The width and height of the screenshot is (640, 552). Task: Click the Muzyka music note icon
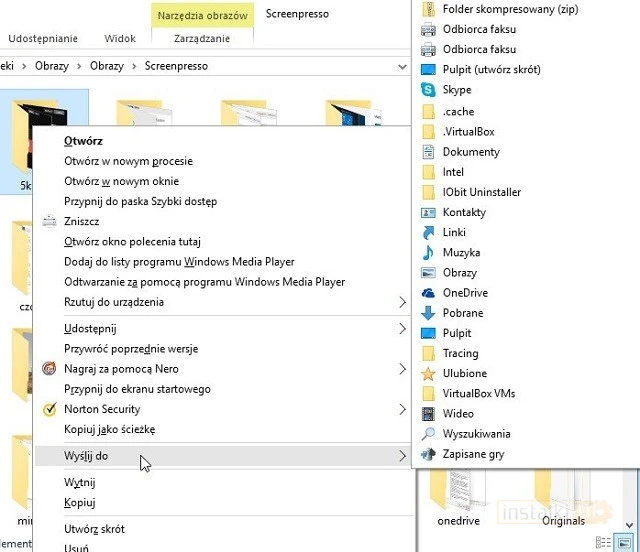coord(428,253)
